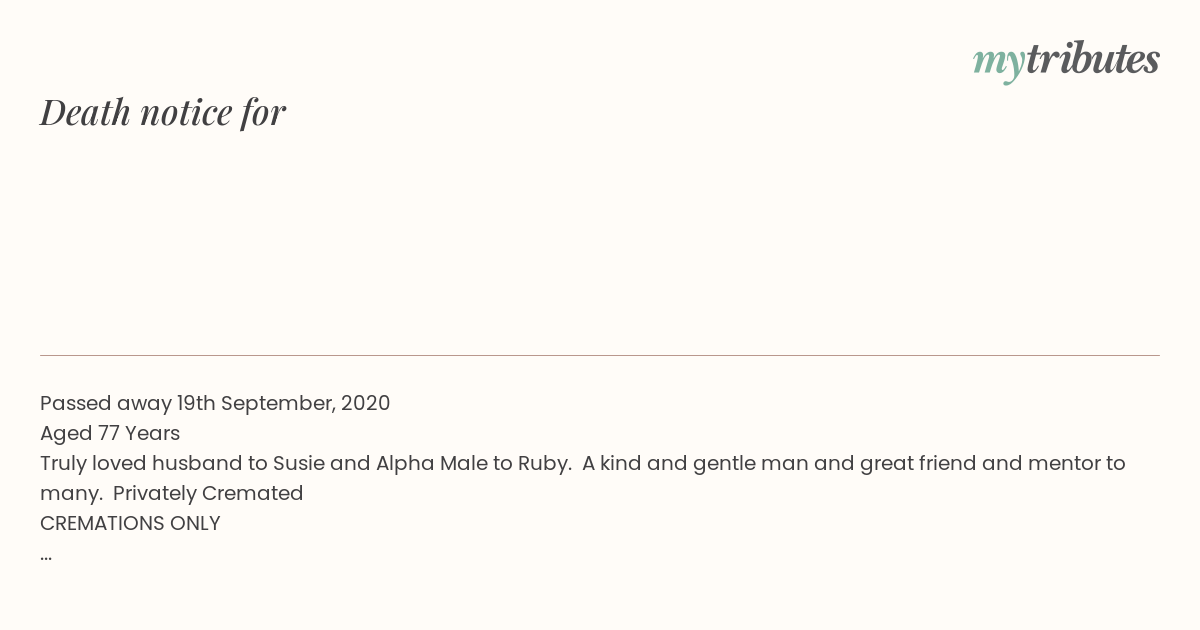Click the "CREMATIONS ONLY" text
Viewport: 1200px width, 630px height.
pos(130,523)
